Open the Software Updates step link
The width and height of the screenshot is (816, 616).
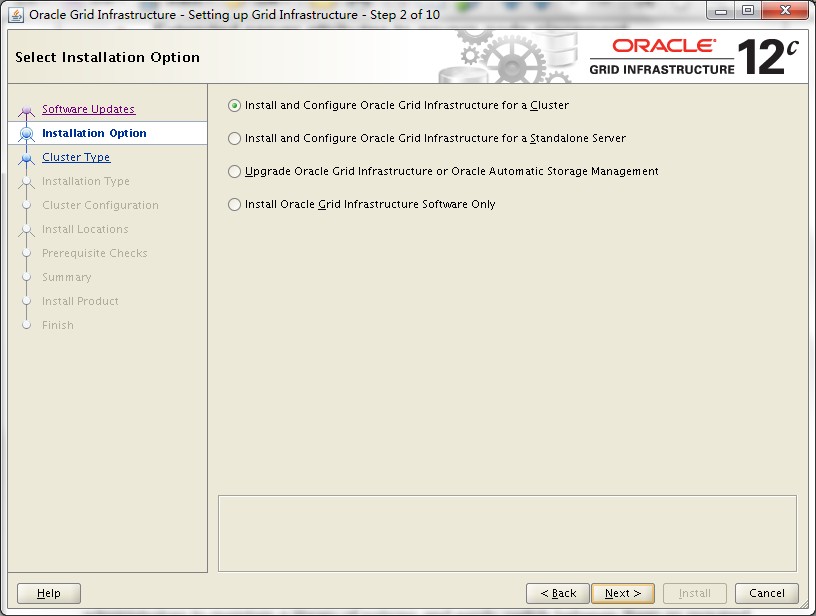pyautogui.click(x=88, y=109)
